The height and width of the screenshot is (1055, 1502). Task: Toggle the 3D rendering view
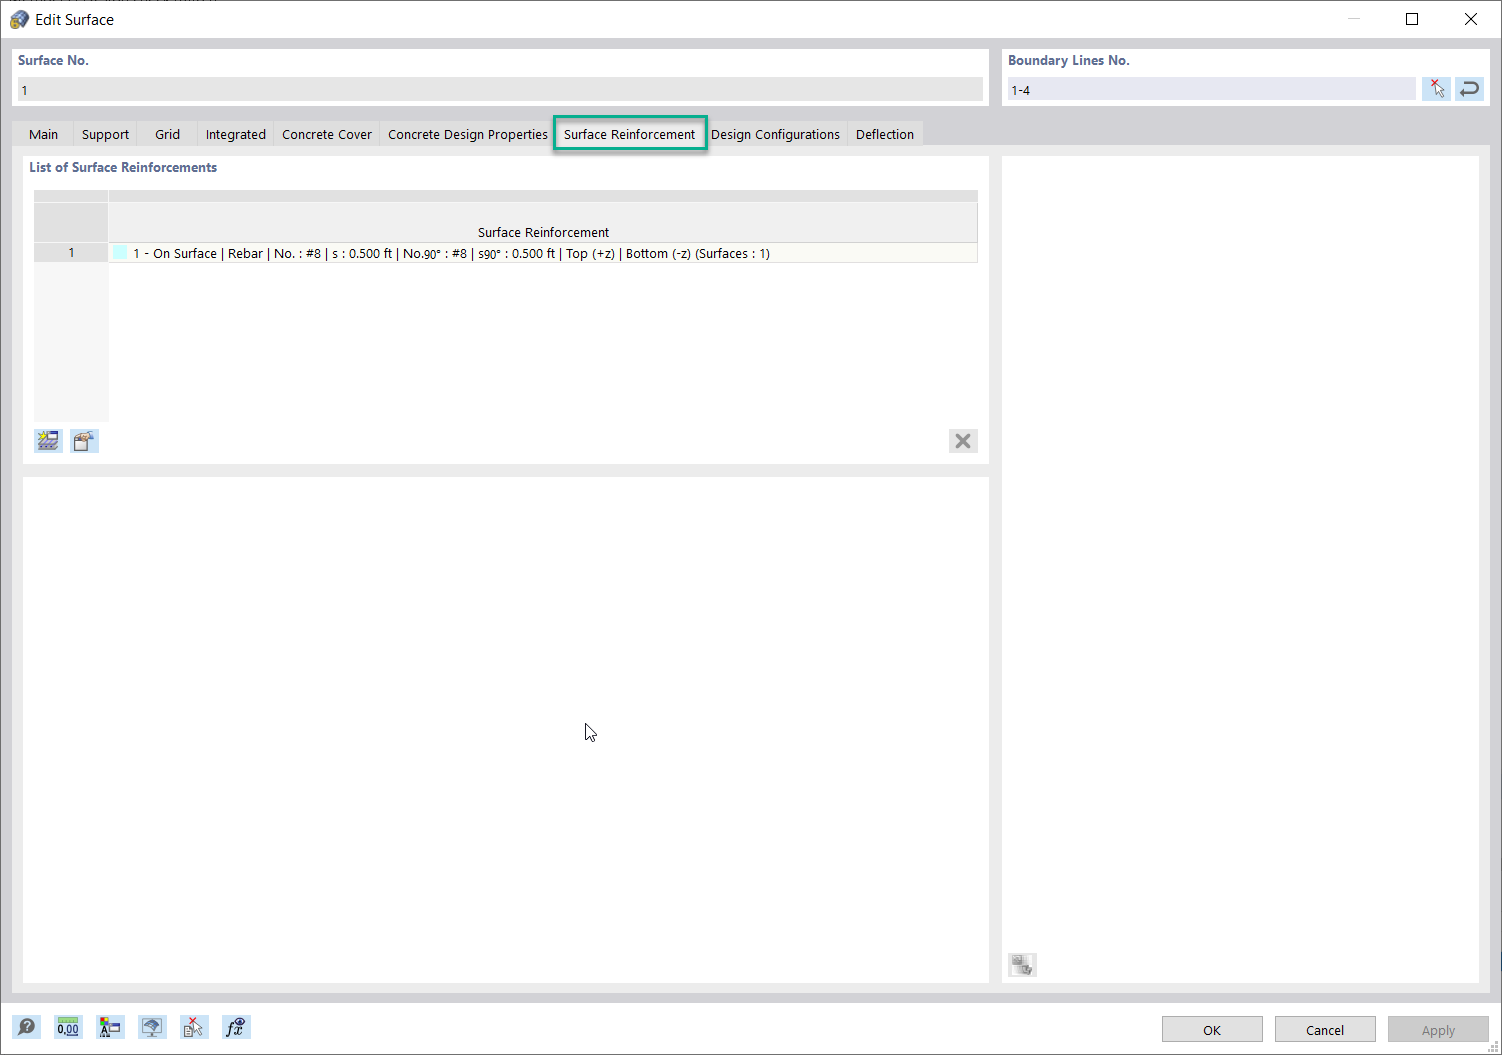[x=152, y=1027]
